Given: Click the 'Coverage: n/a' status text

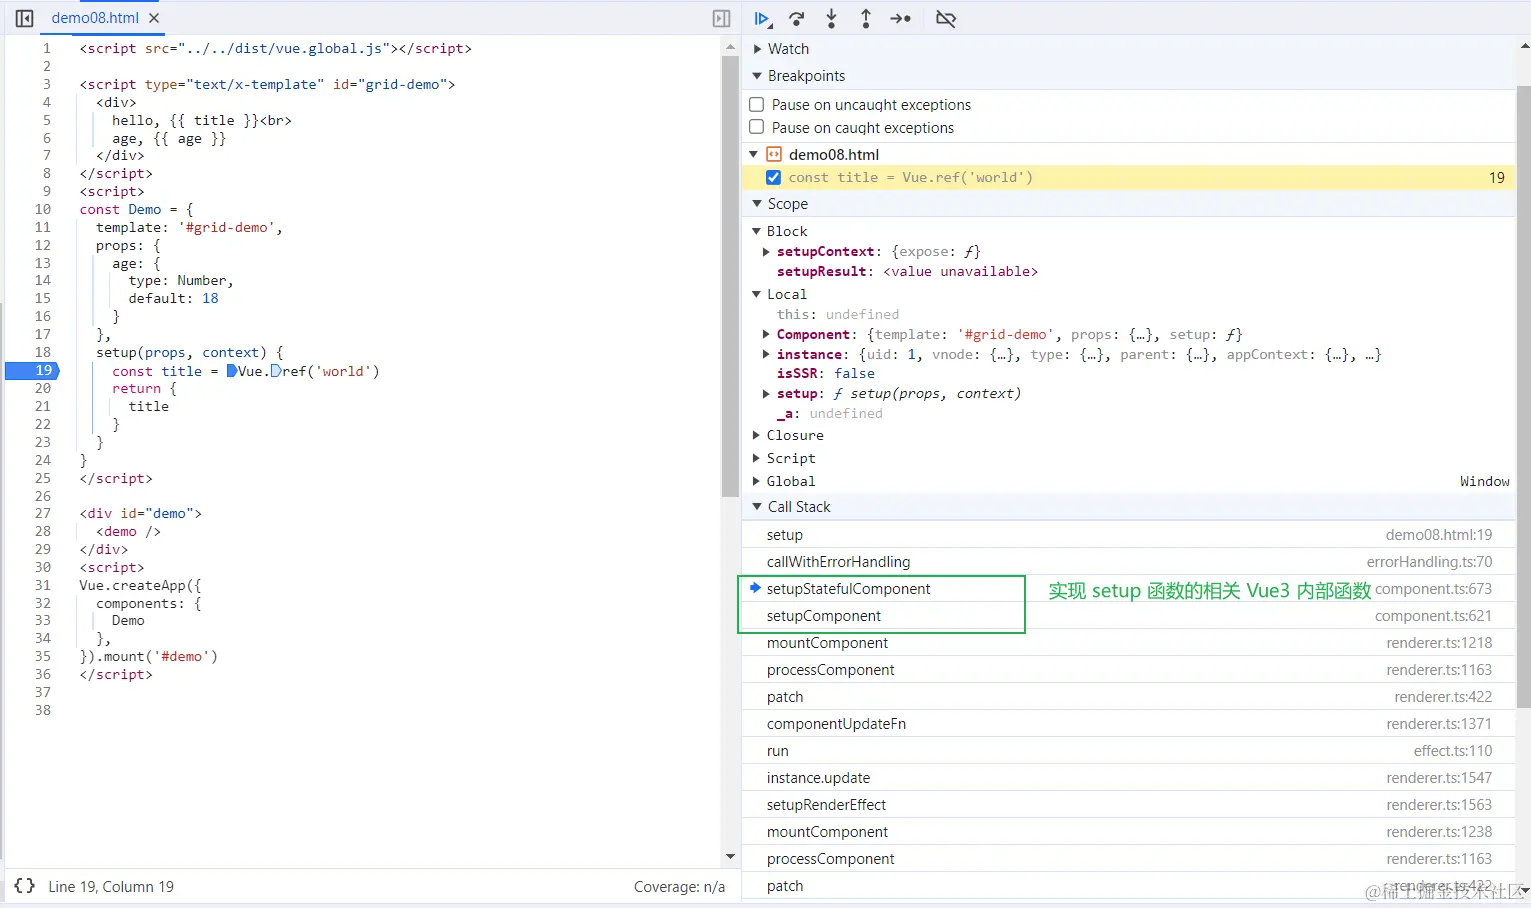Looking at the screenshot, I should click(679, 887).
